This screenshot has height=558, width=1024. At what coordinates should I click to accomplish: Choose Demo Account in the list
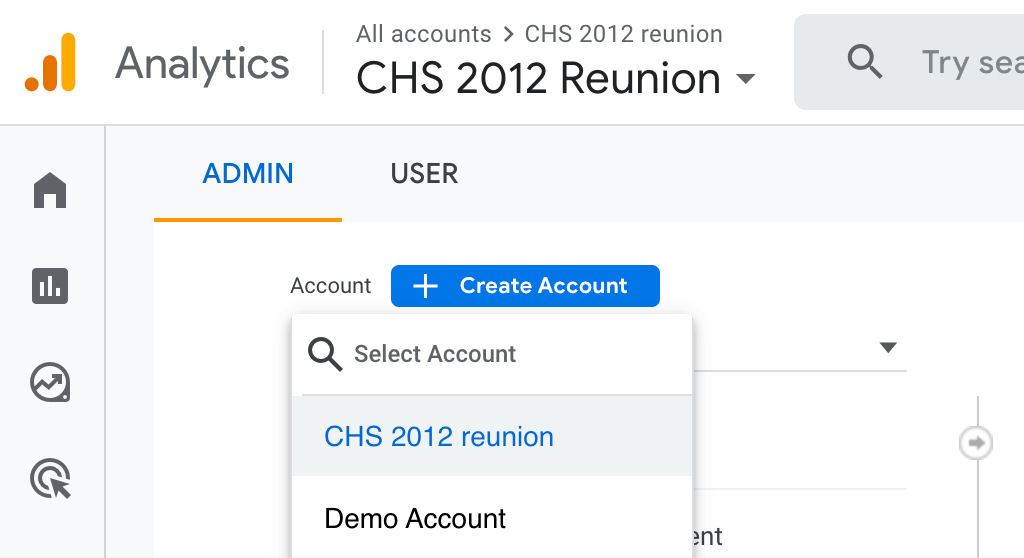click(415, 519)
